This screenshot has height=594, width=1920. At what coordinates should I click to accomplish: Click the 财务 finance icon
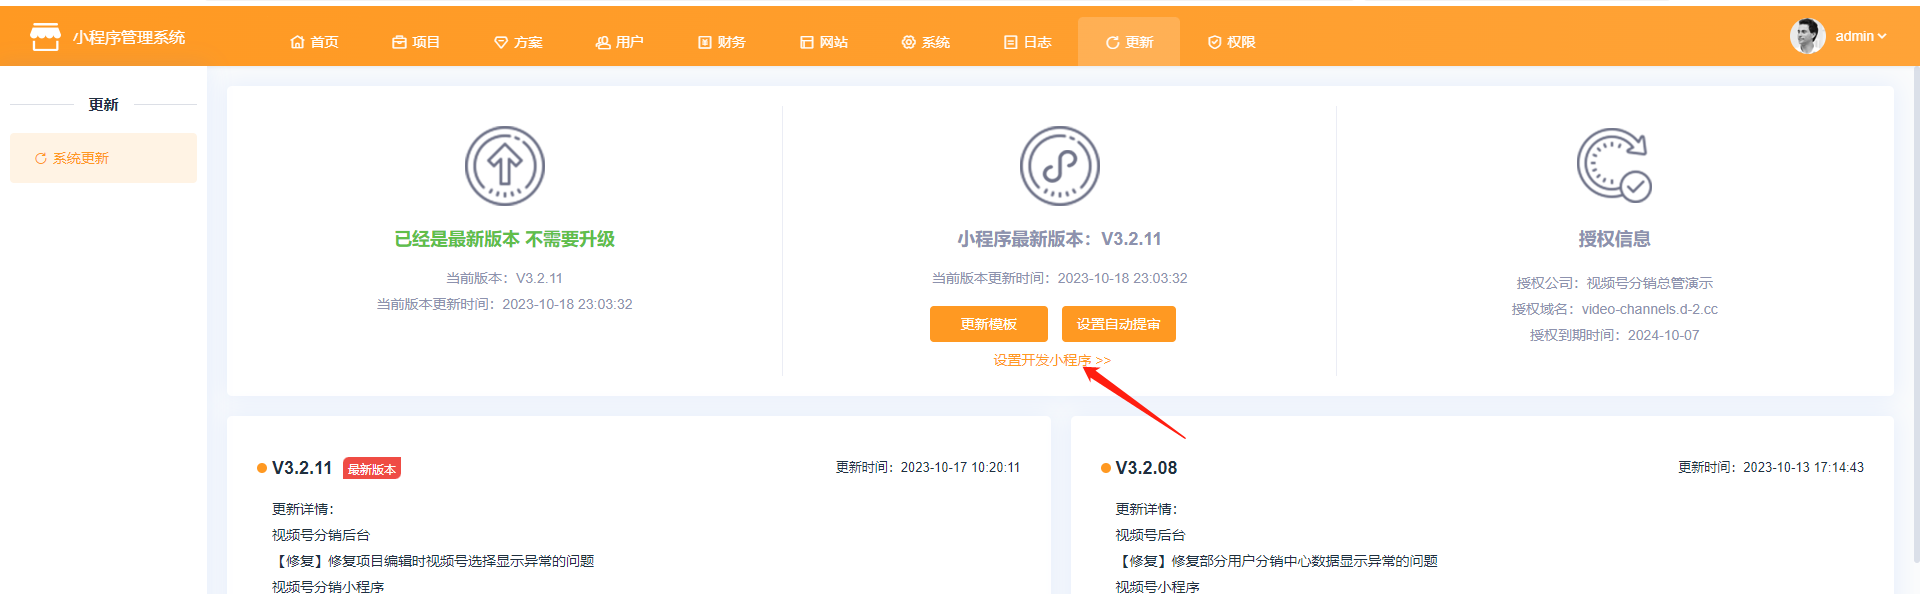pos(705,42)
